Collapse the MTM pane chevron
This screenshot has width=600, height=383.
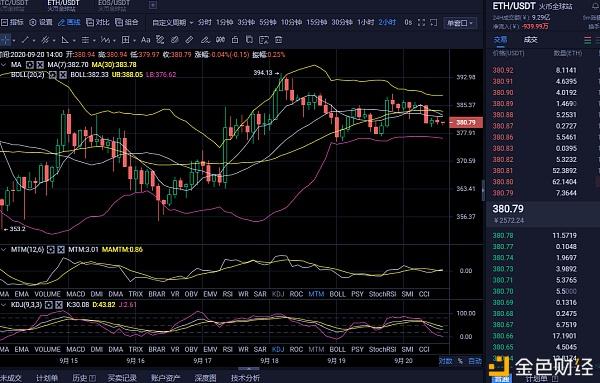click(4, 249)
